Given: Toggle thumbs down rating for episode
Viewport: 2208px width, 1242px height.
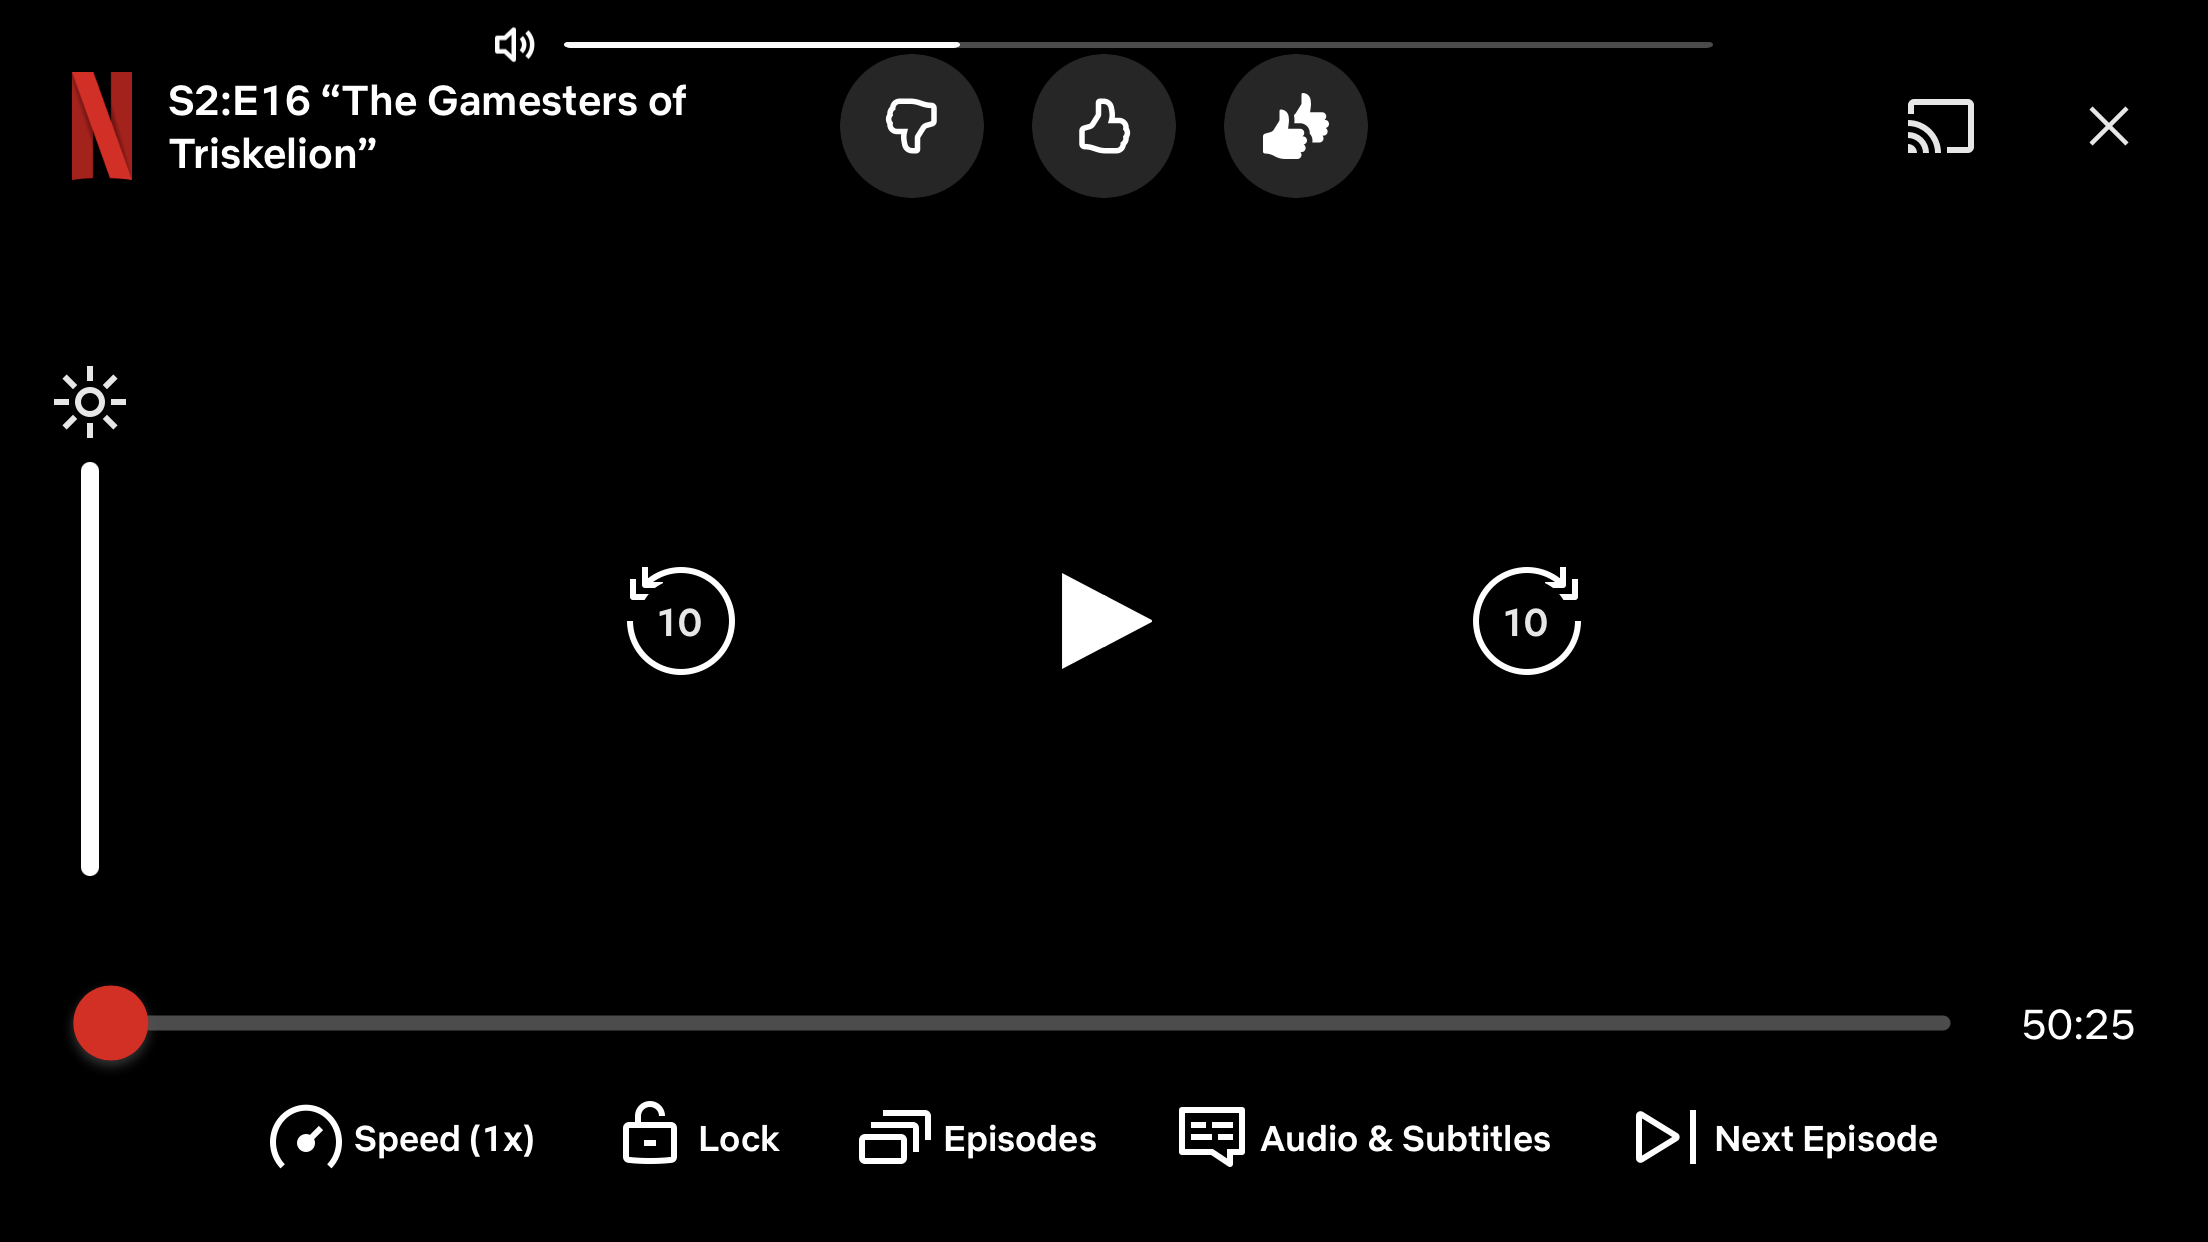Looking at the screenshot, I should click(911, 127).
